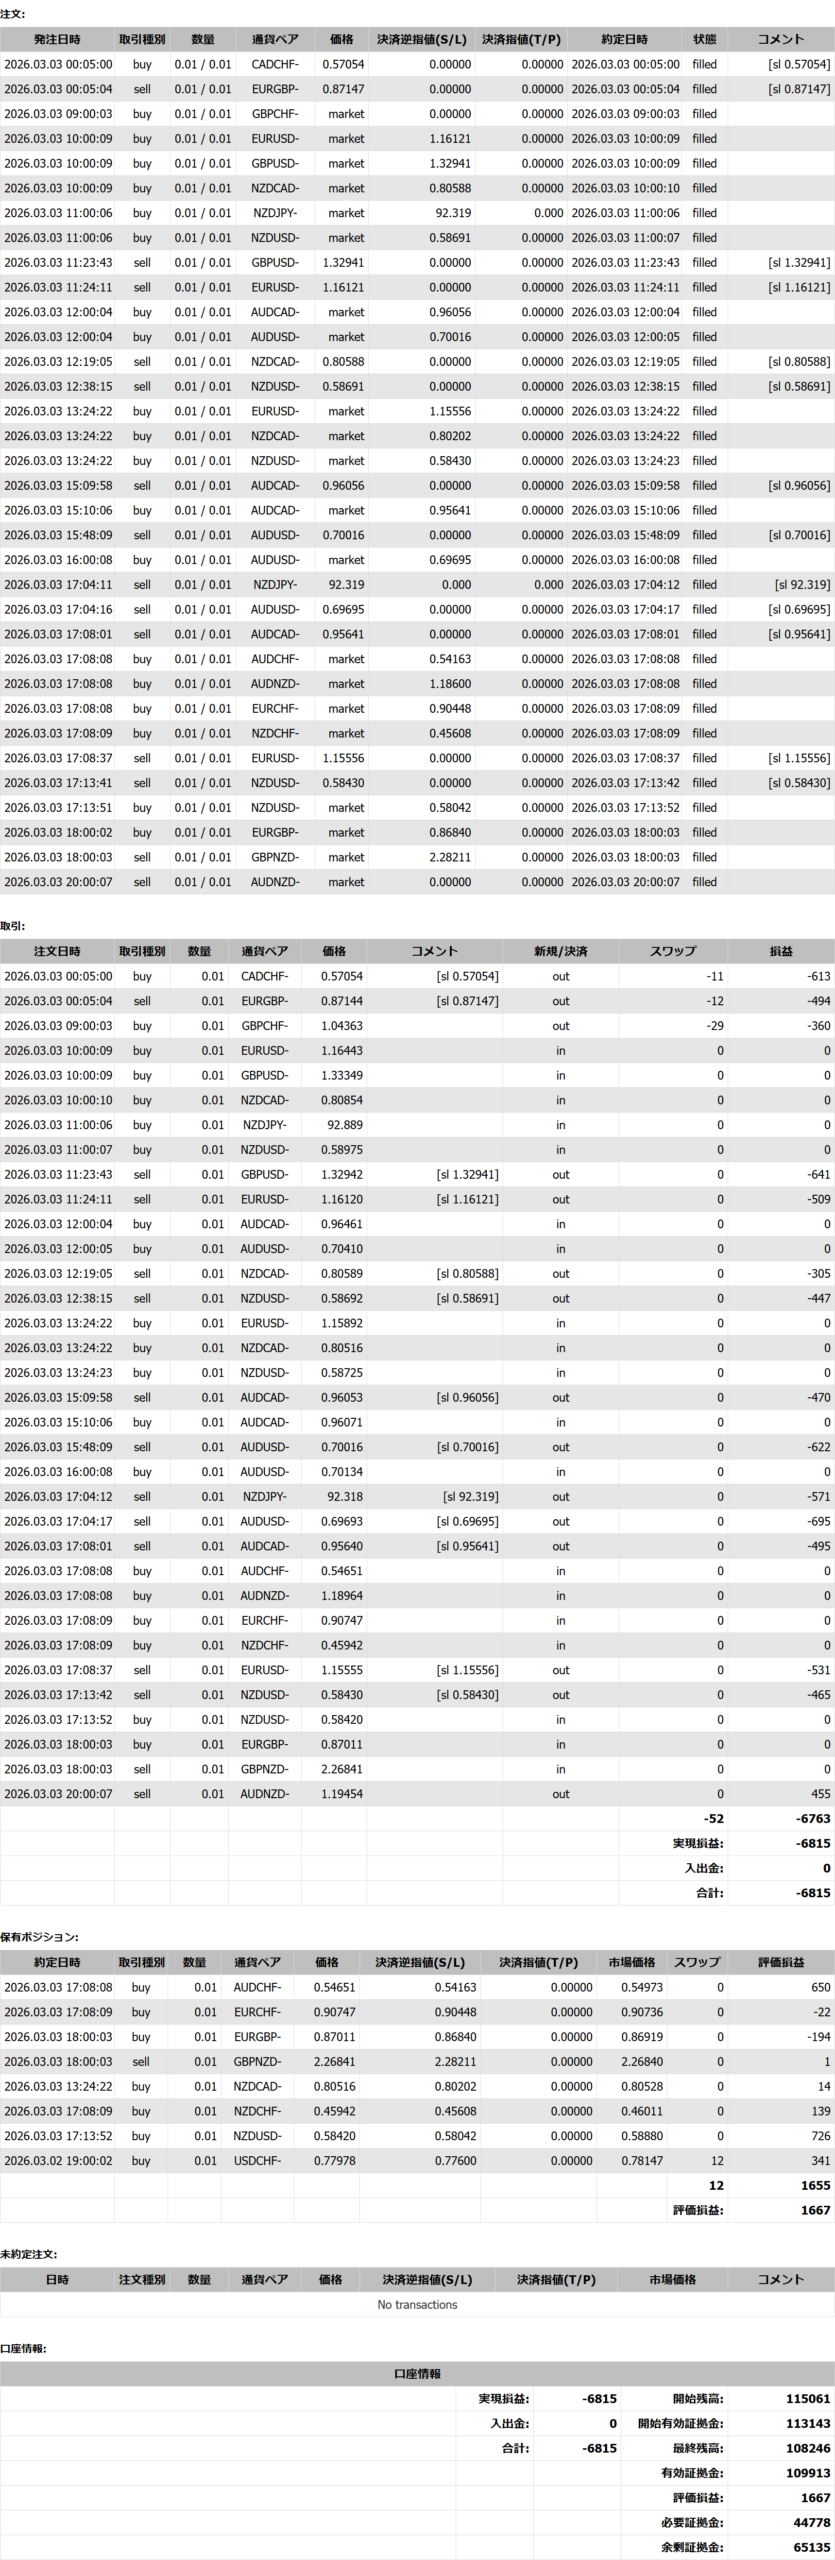835x2560 pixels.
Task: Click the 損益 column header in trades table
Action: tap(781, 951)
